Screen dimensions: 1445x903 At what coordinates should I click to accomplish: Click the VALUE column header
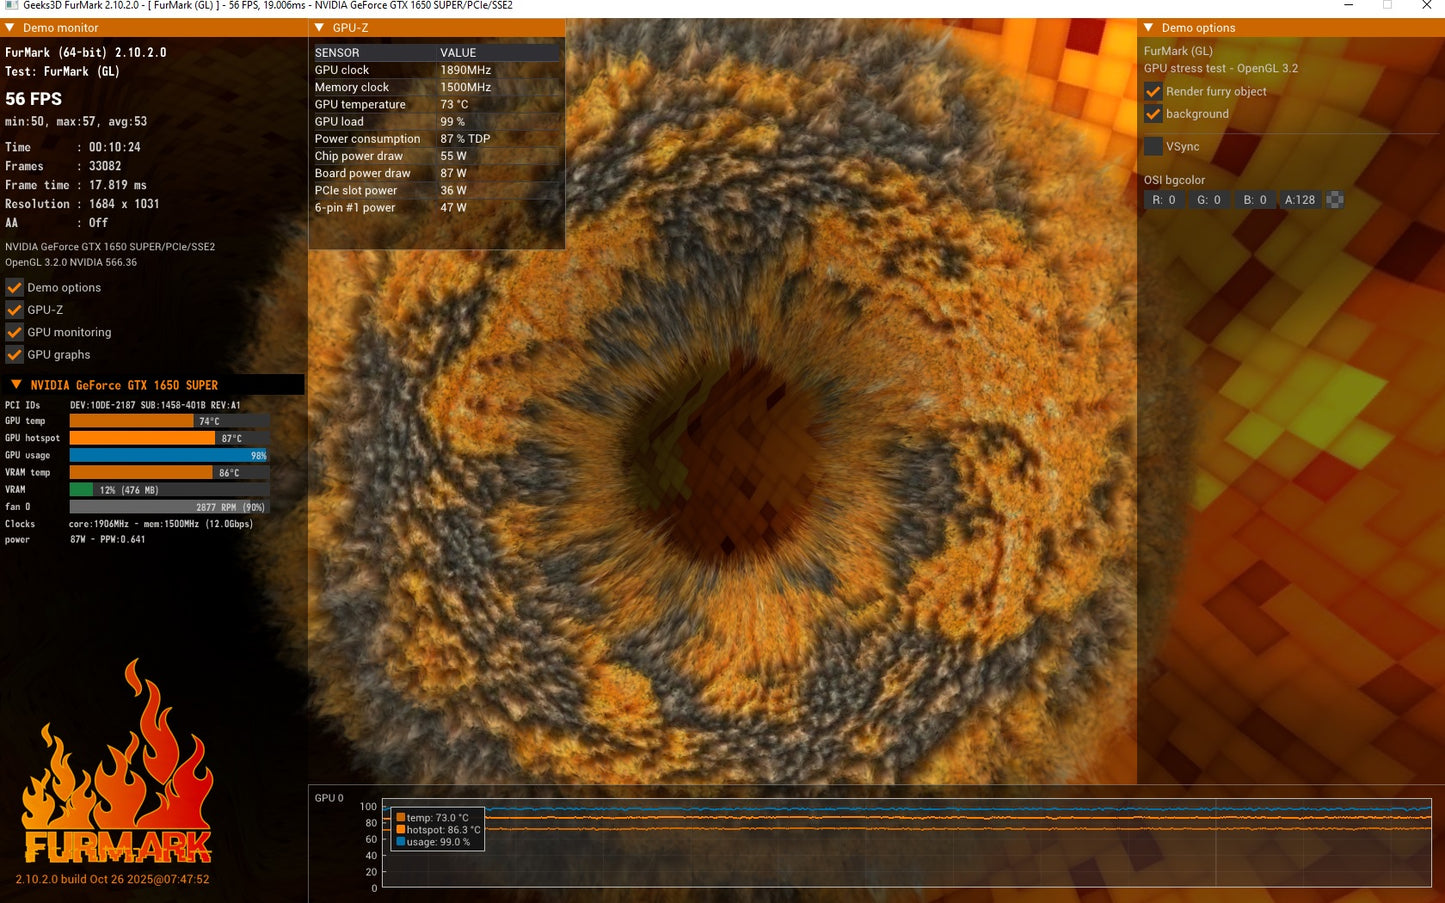coord(458,53)
